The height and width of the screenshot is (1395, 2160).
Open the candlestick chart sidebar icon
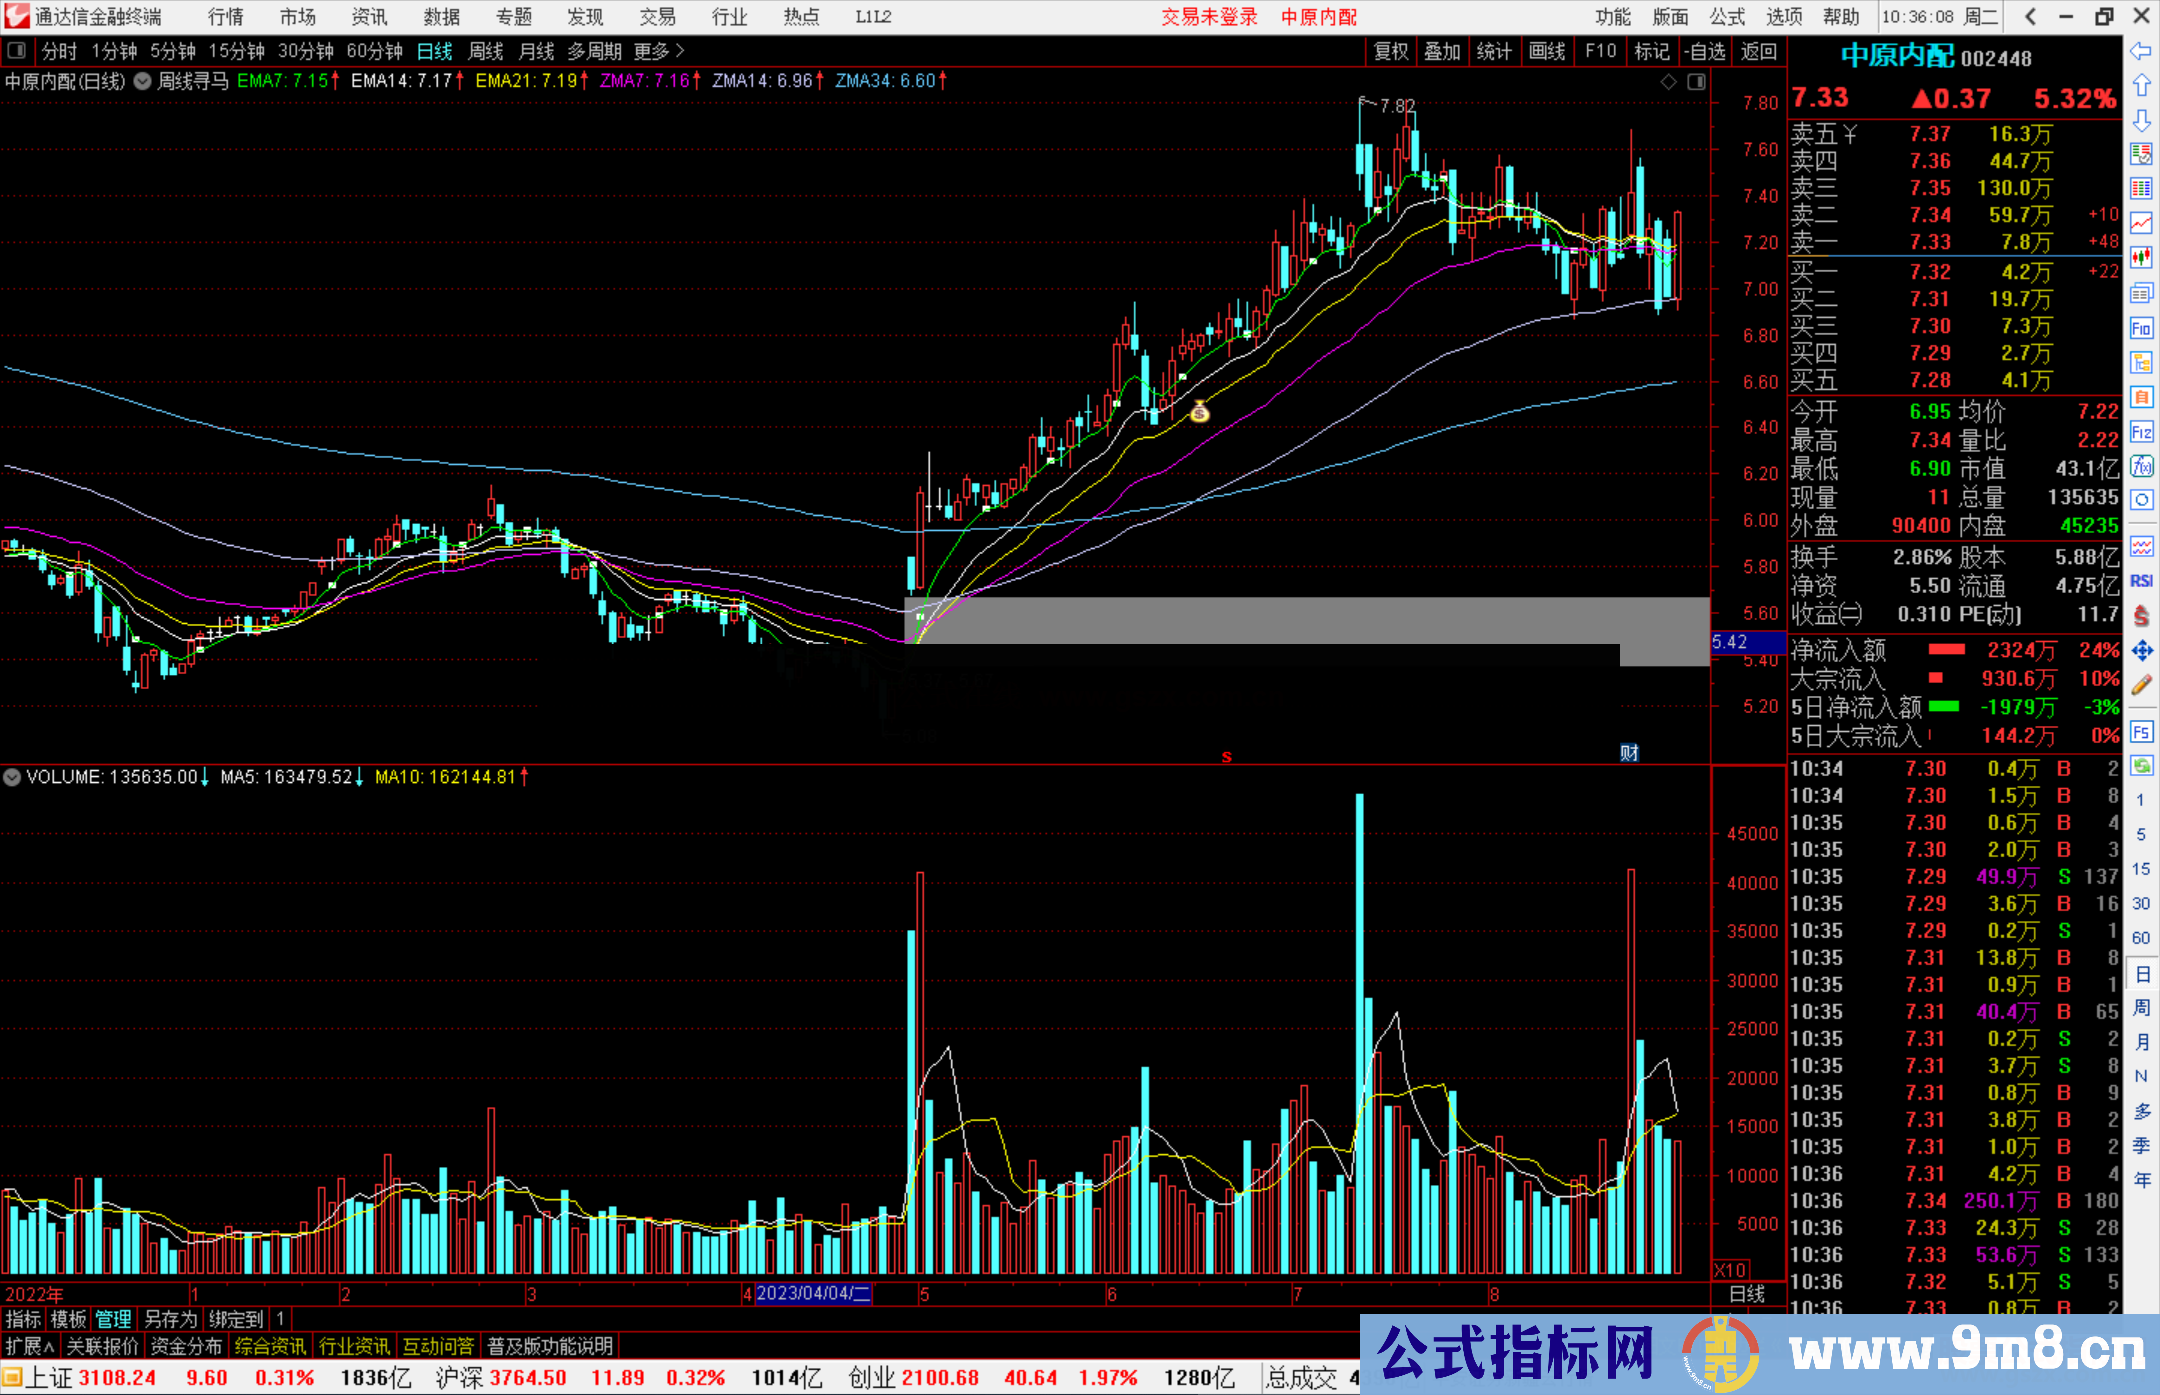point(2141,258)
